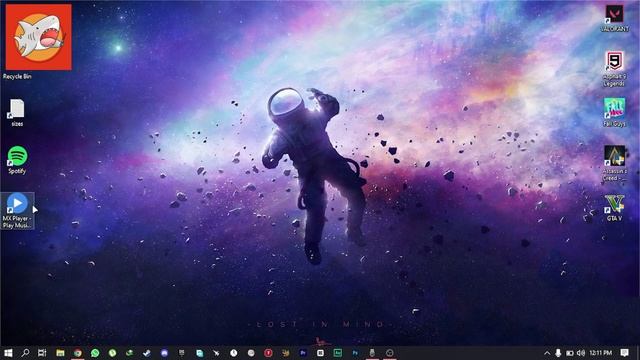The image size is (640, 360).
Task: Open Adobe Photoshop from the taskbar
Action: [x=355, y=353]
